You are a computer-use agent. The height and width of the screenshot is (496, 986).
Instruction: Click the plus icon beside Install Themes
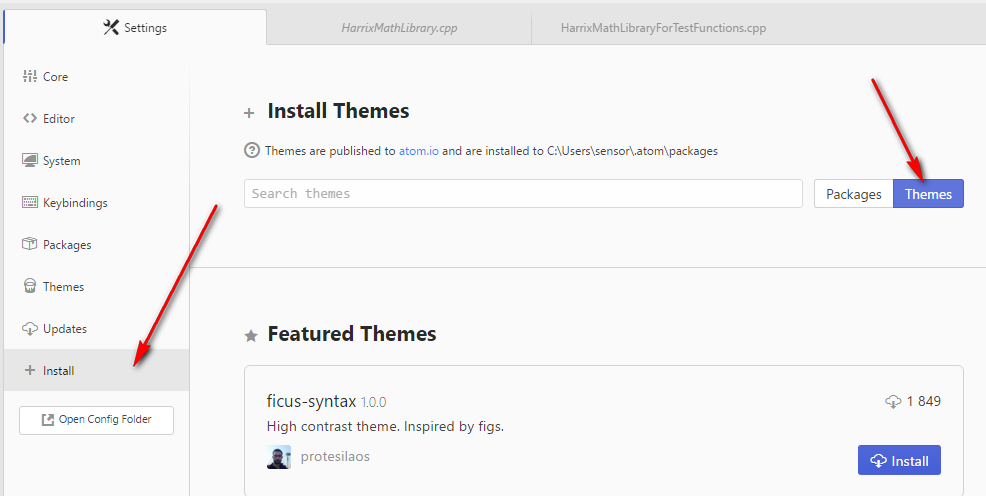coord(250,113)
